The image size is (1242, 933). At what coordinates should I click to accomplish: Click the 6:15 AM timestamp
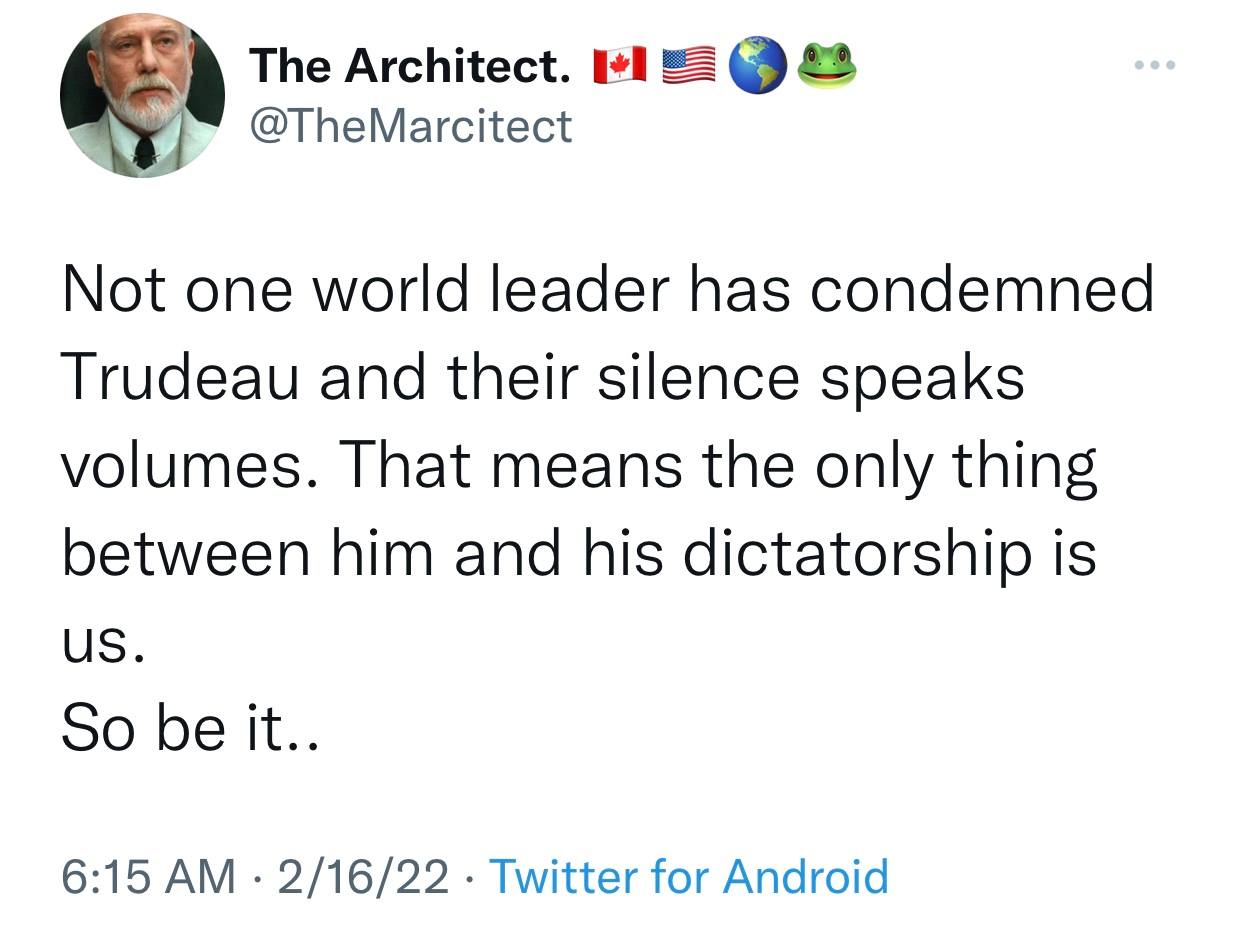click(149, 877)
